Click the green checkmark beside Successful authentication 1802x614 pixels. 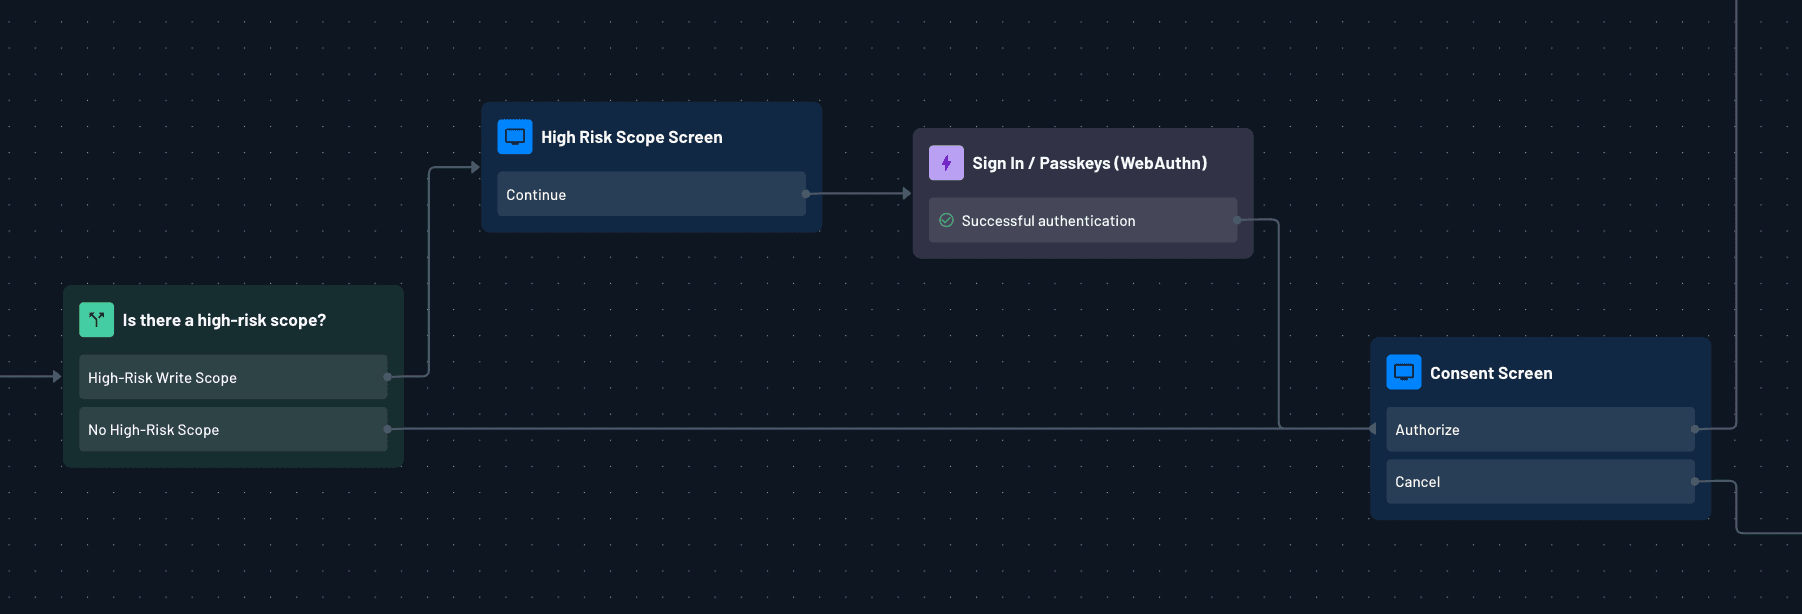[946, 221]
